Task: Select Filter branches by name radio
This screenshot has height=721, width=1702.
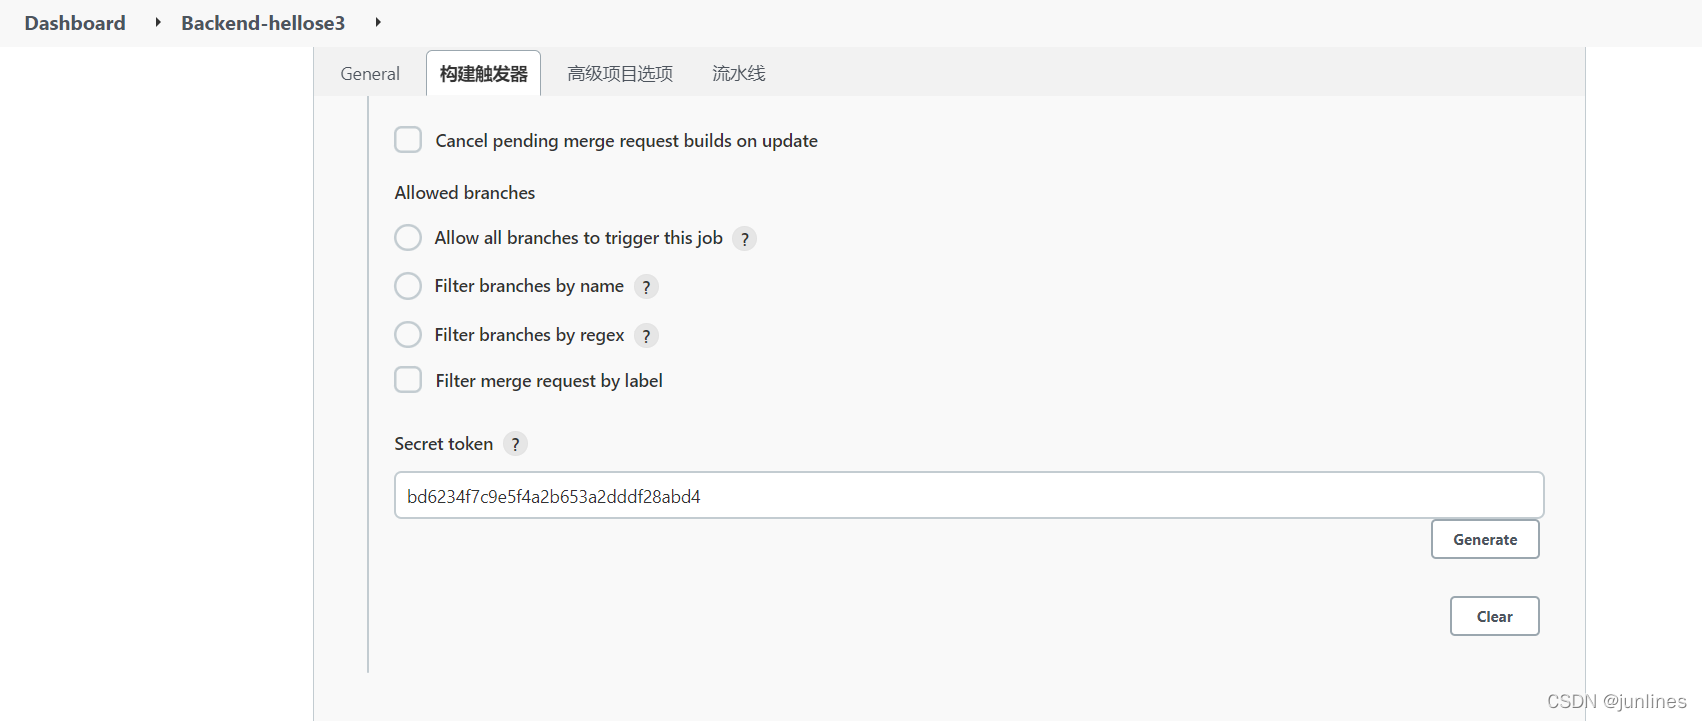Action: [x=408, y=286]
